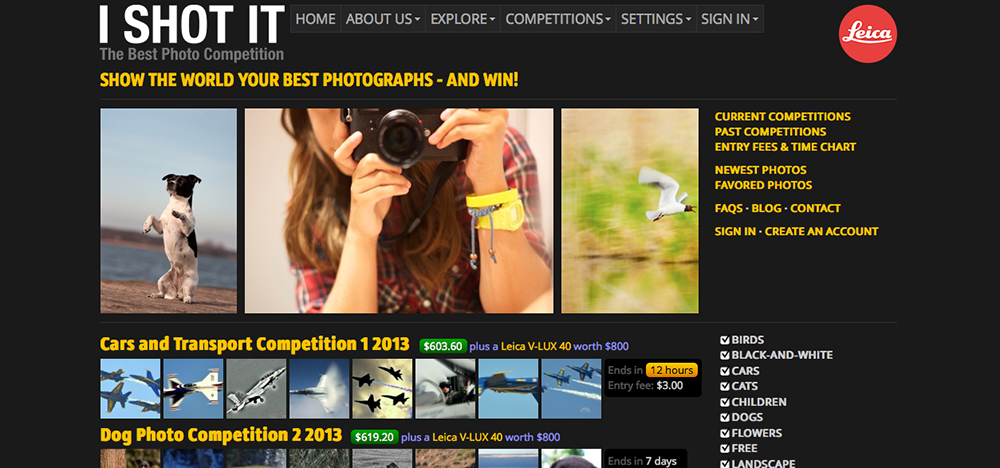Open the four silhouetted jets thumbnail
1000x468 pixels.
[x=383, y=388]
